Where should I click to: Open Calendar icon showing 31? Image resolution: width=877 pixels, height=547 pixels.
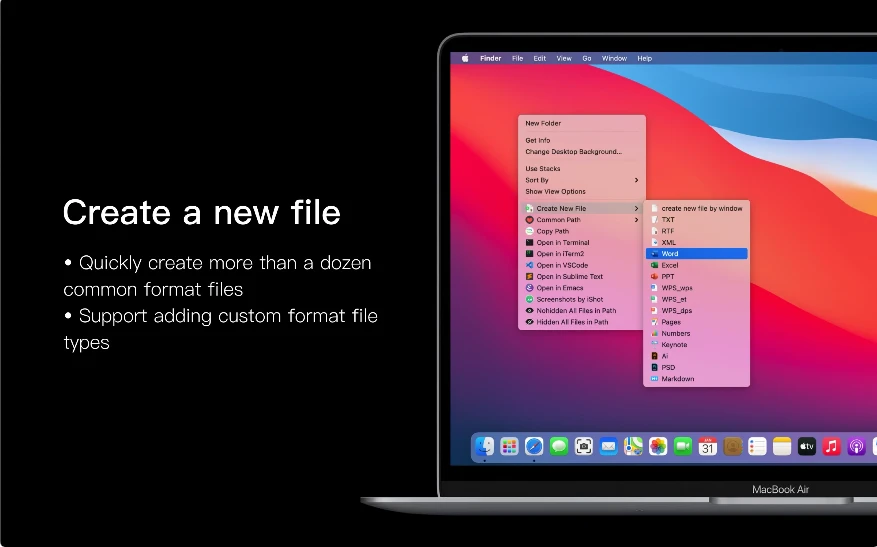[708, 446]
